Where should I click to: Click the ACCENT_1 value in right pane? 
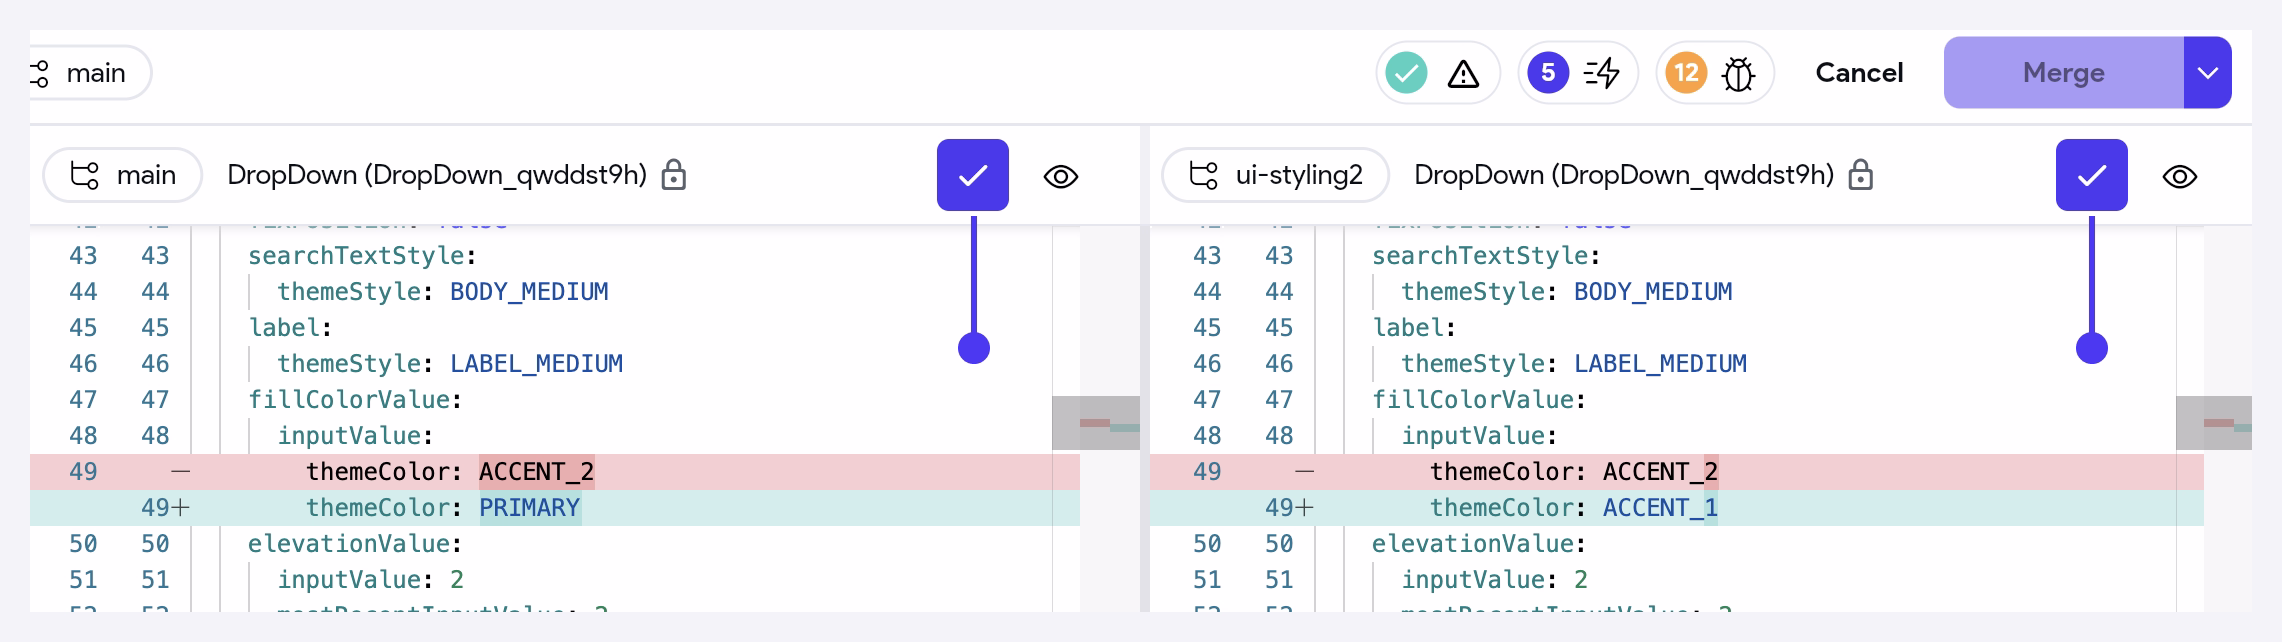point(1660,508)
